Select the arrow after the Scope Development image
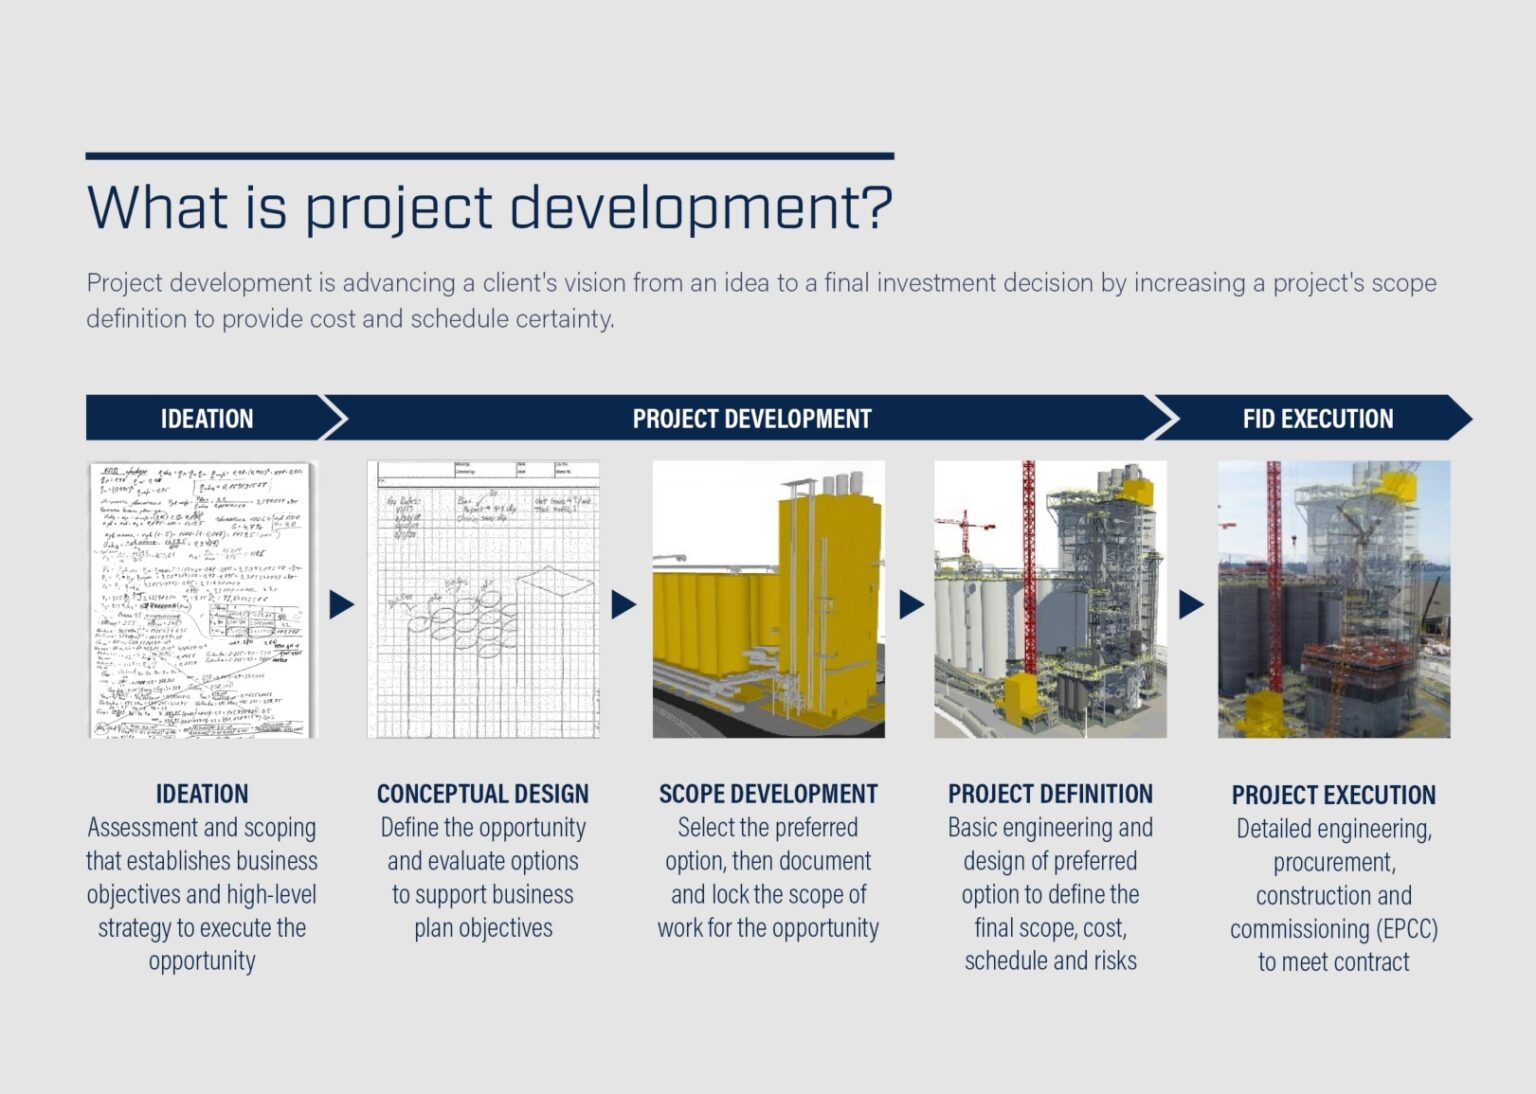 (910, 602)
